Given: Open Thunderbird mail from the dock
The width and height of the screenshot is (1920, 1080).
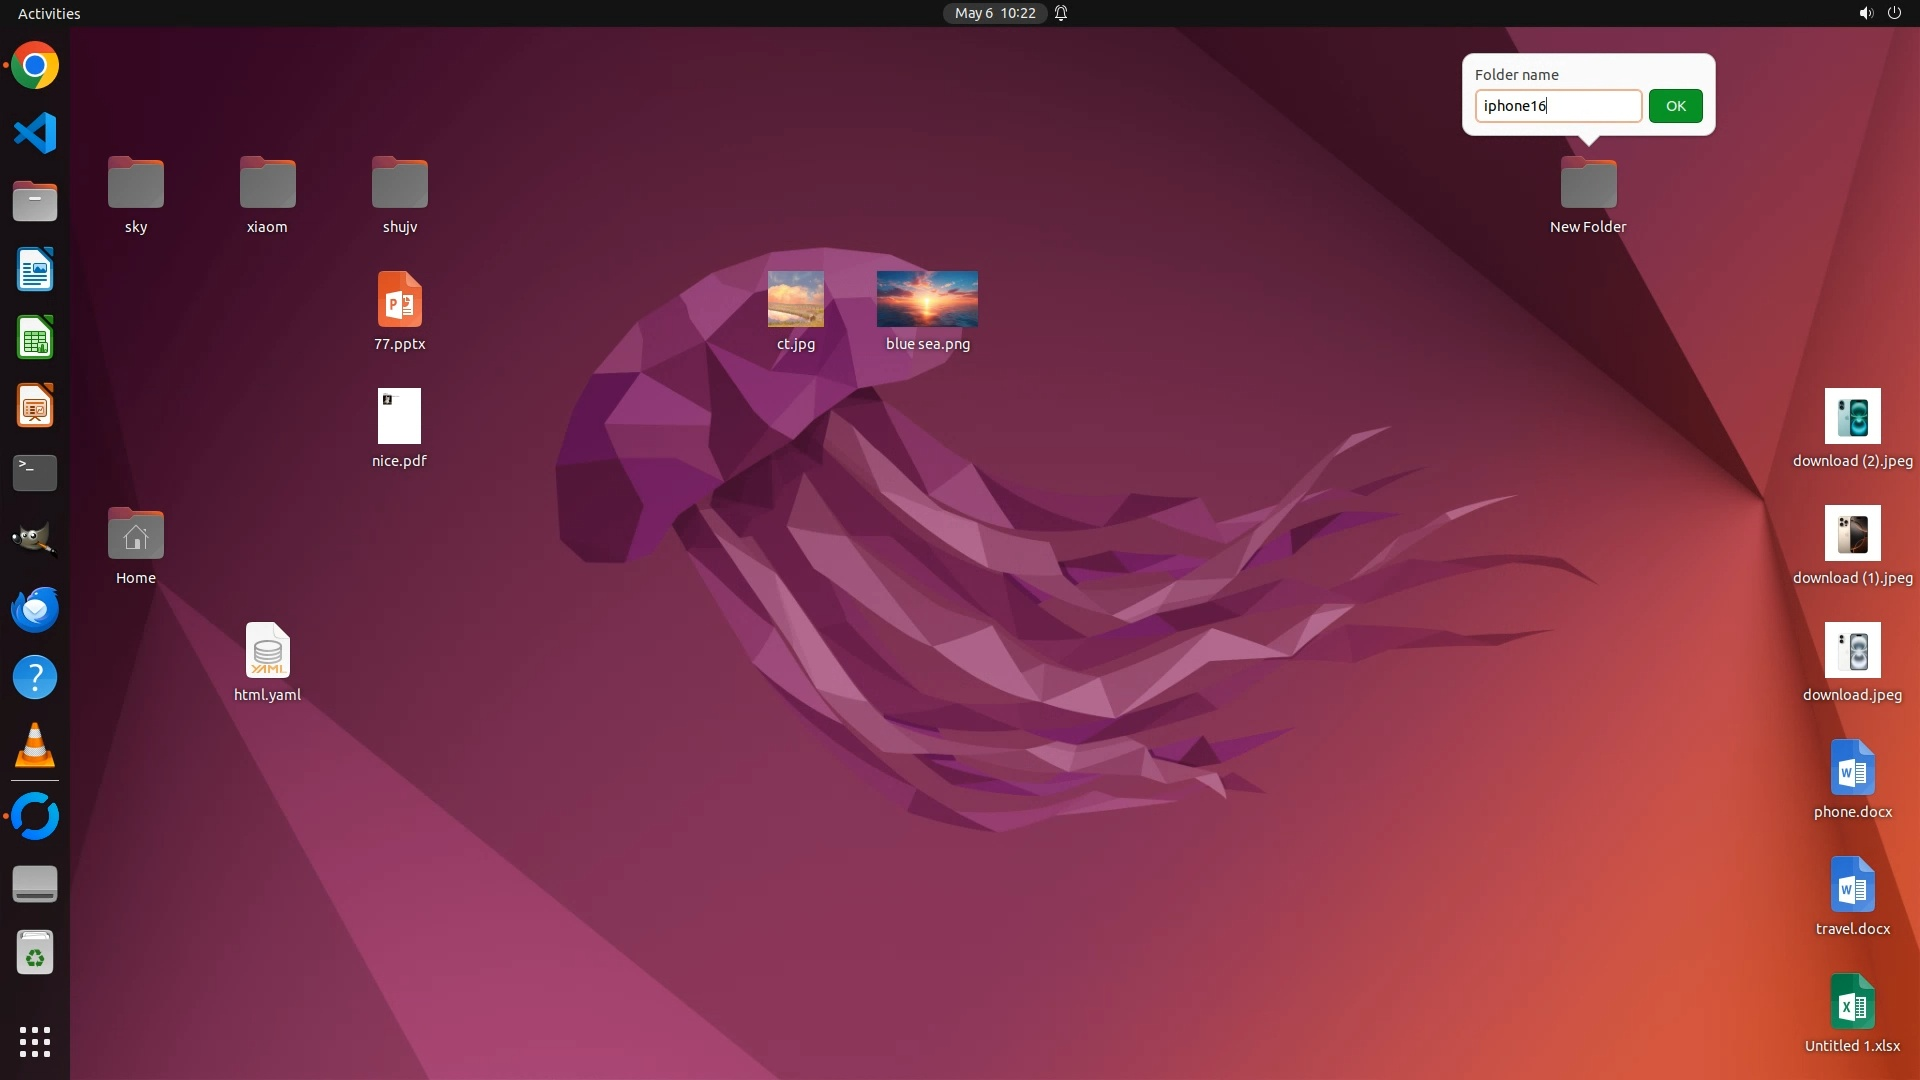Looking at the screenshot, I should click(x=35, y=609).
